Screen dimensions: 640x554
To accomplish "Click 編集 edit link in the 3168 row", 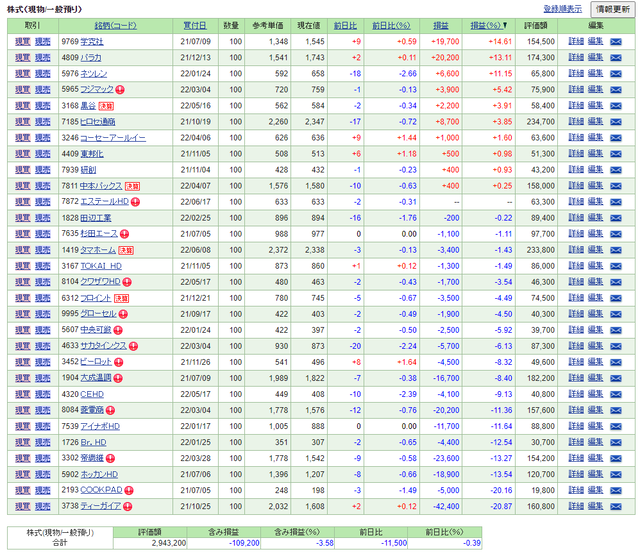I will [595, 105].
